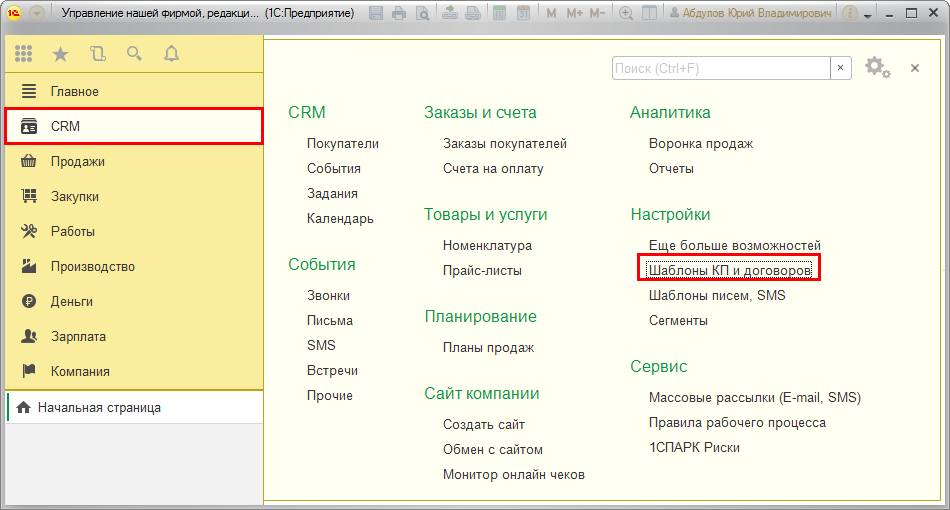
Task: Click the calendar icon in title bar
Action: pyautogui.click(x=523, y=13)
